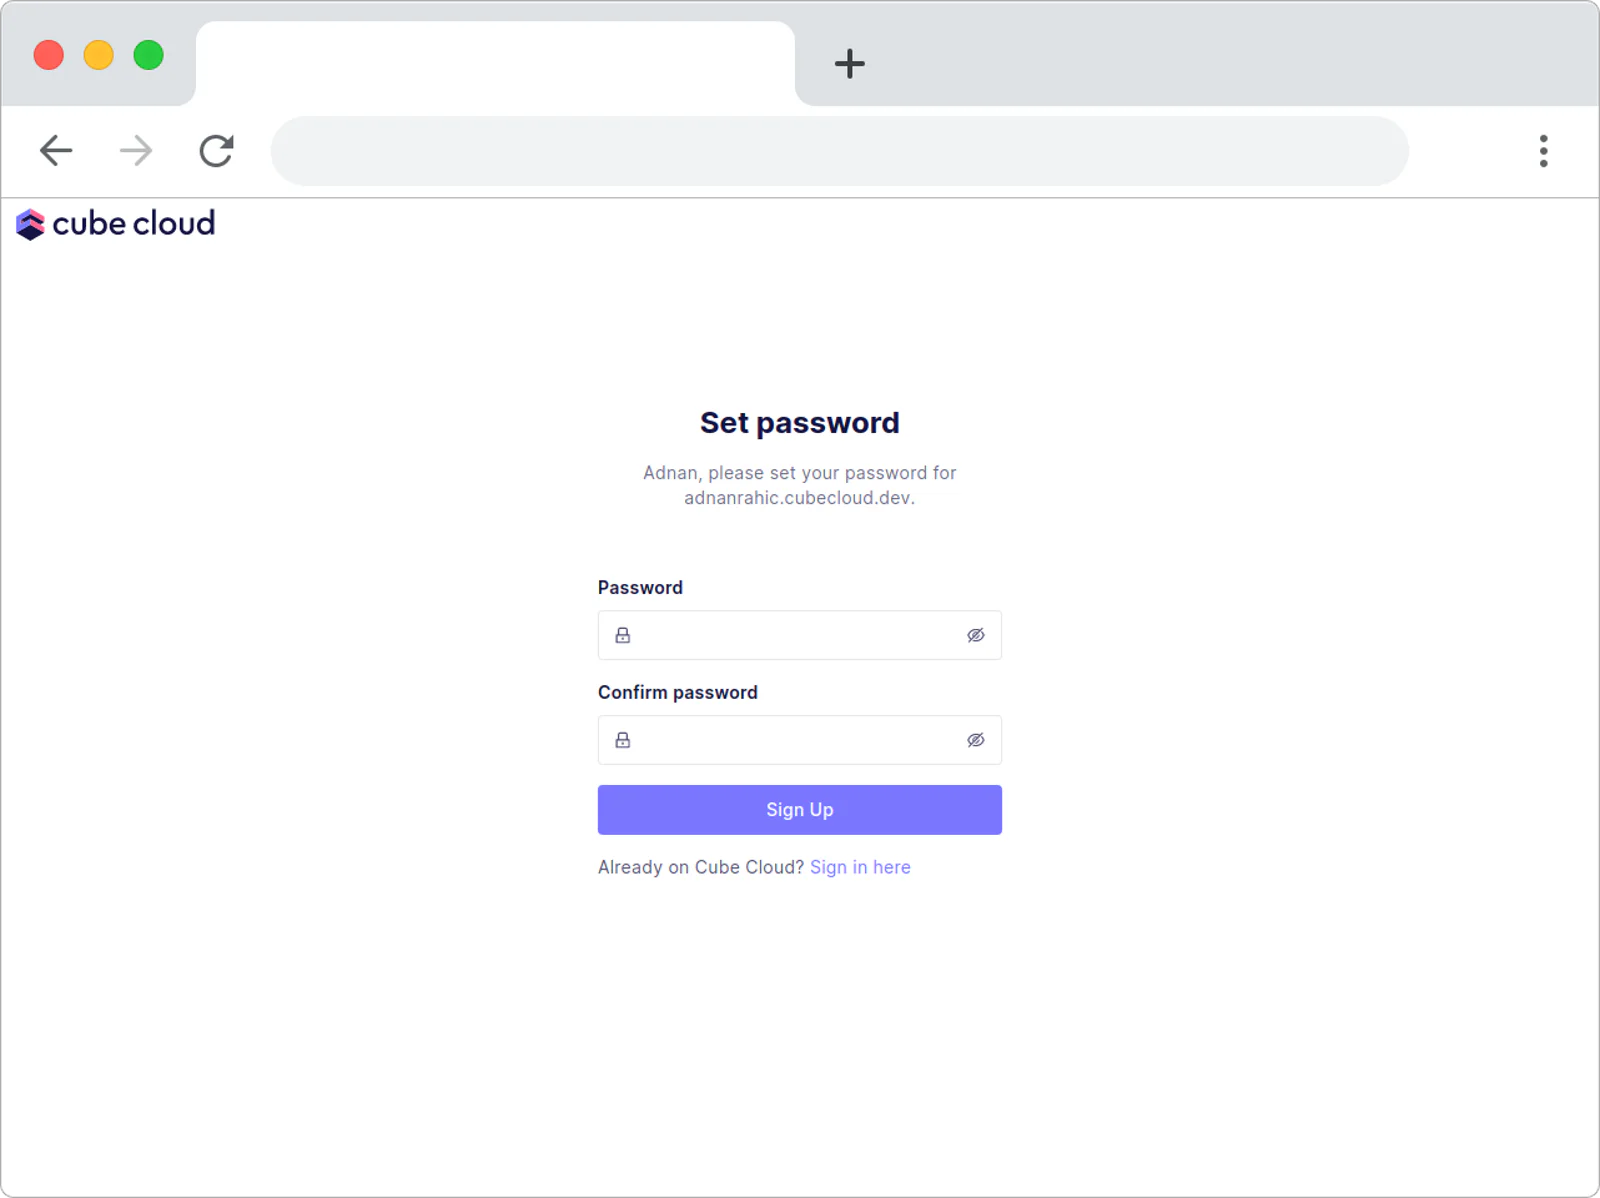Select the open browser tab
The height and width of the screenshot is (1198, 1600).
pos(495,63)
